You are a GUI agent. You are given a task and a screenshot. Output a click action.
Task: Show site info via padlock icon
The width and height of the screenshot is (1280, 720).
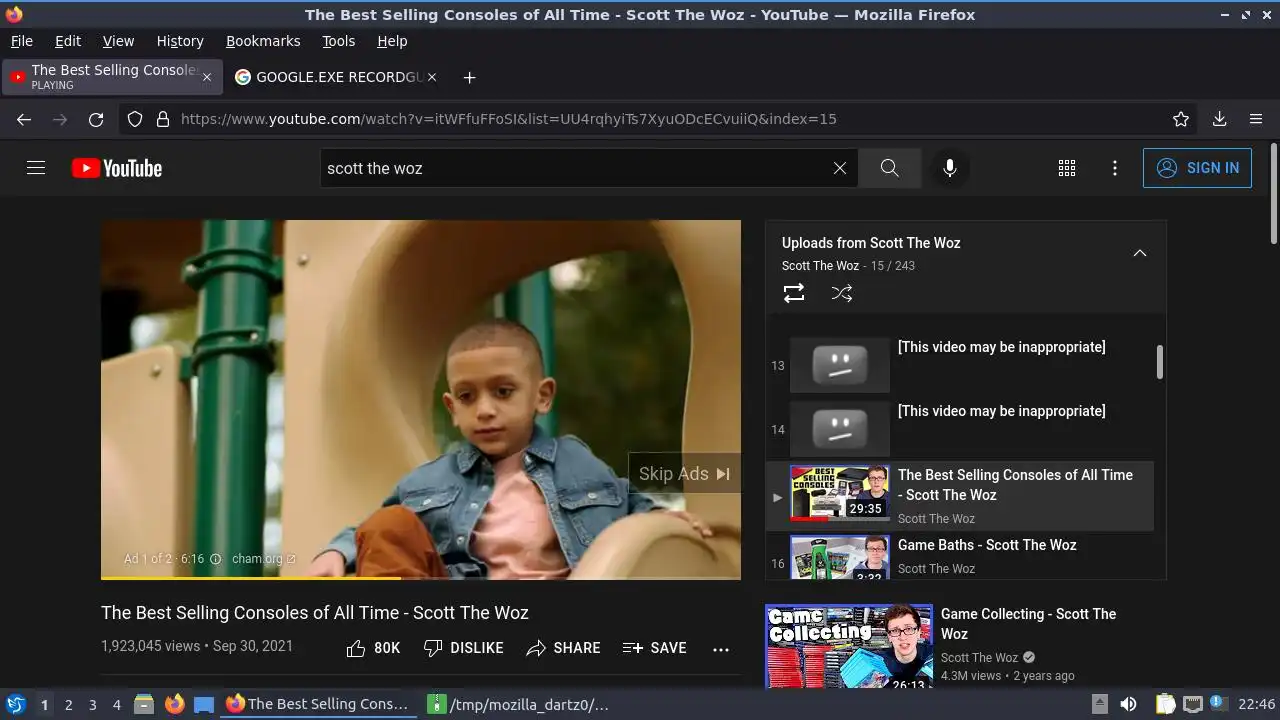(163, 119)
